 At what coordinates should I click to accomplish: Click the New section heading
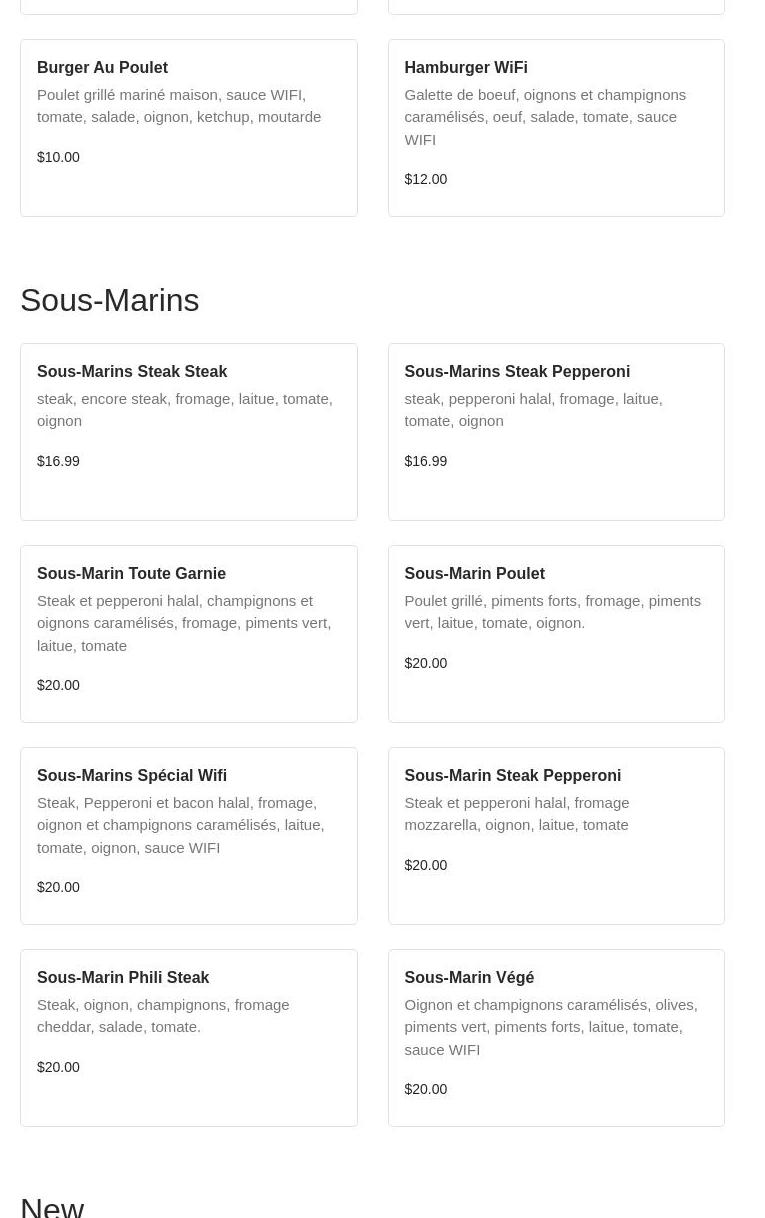52,1206
